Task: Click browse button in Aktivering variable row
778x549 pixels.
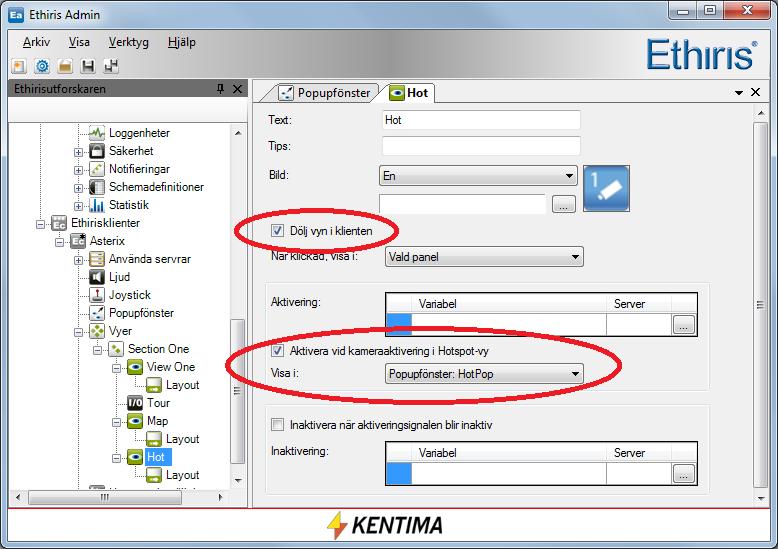Action: [684, 325]
